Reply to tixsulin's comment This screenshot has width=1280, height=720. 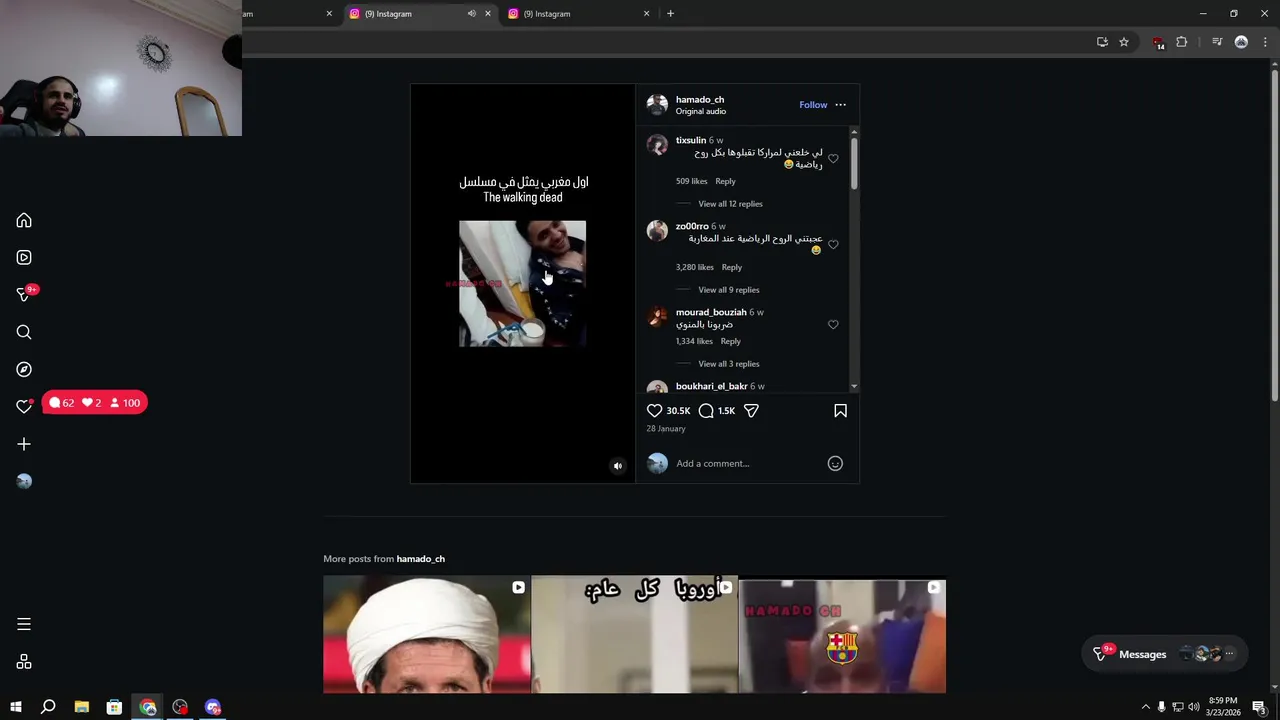725,181
